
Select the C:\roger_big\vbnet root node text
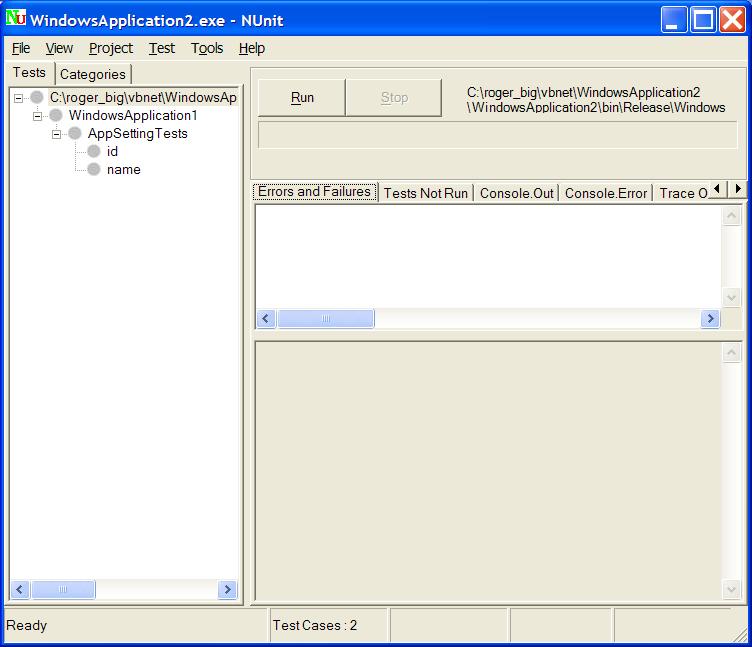143,97
